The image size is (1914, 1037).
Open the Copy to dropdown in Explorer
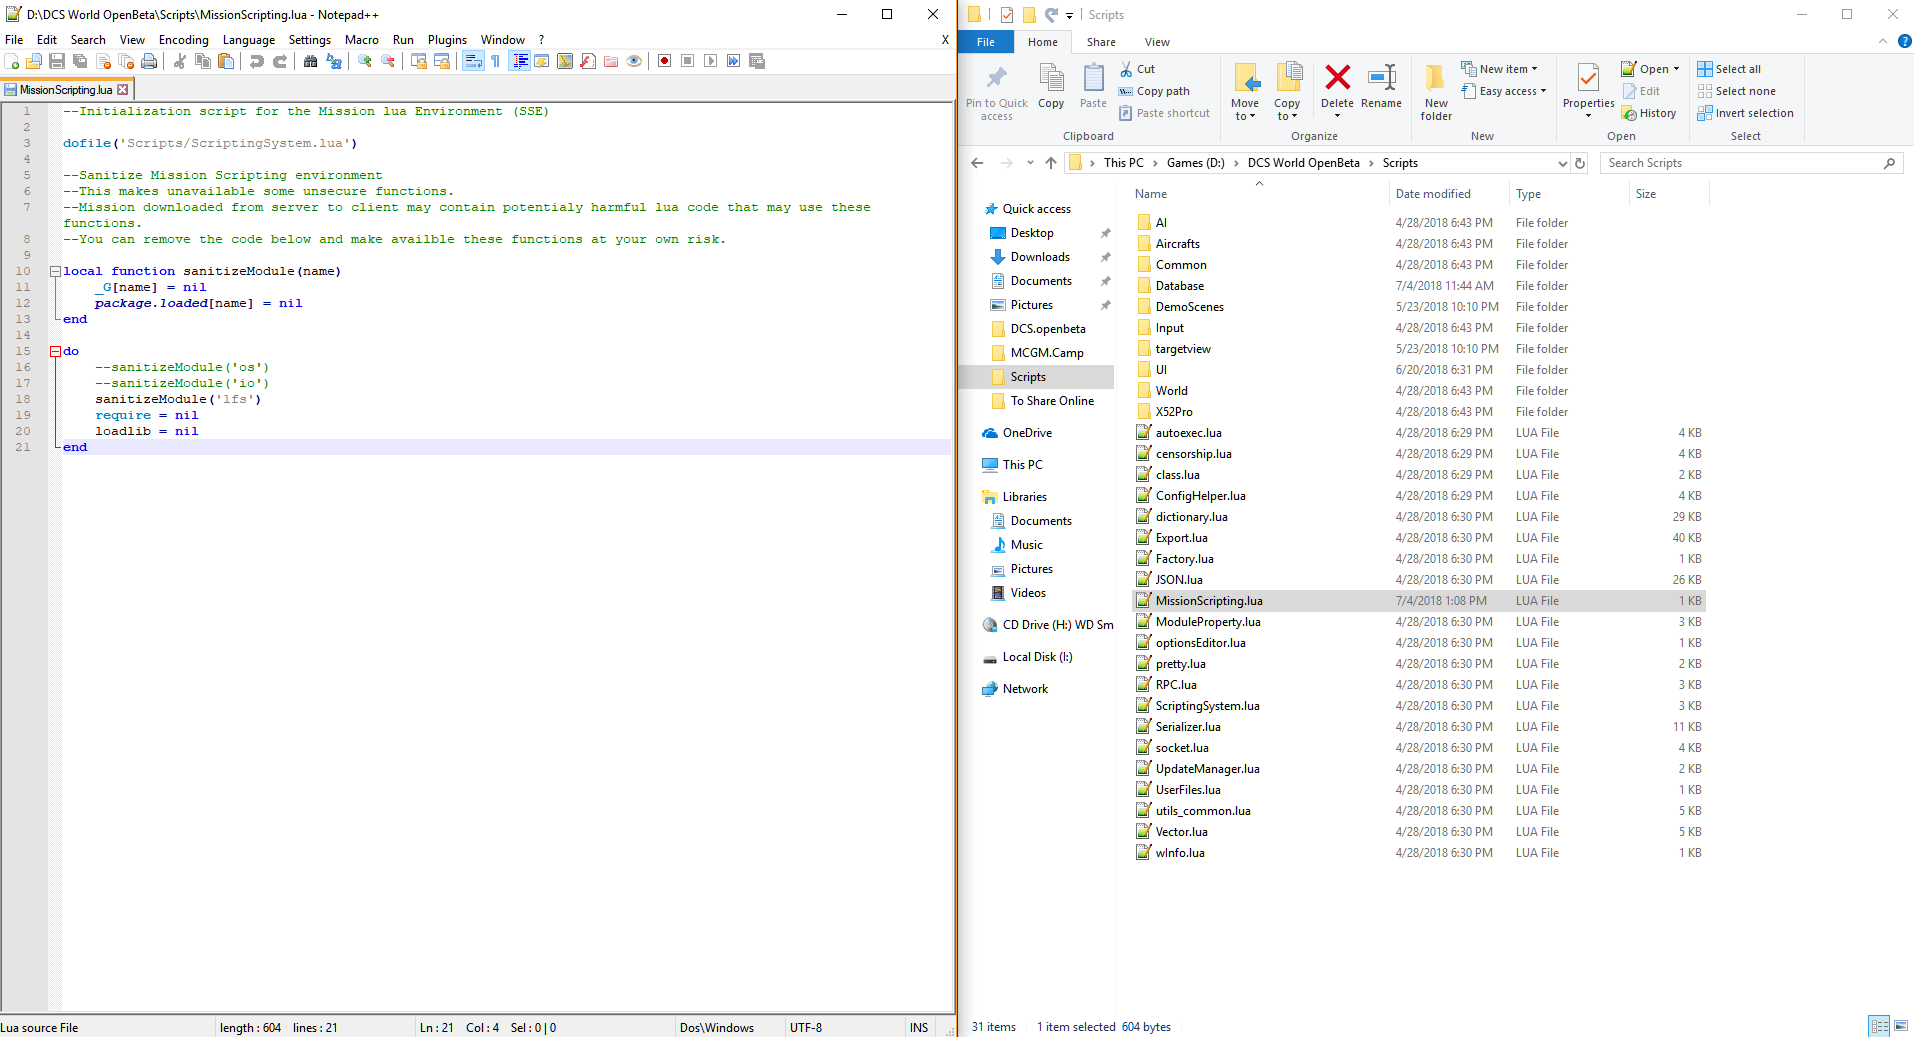(x=1287, y=92)
